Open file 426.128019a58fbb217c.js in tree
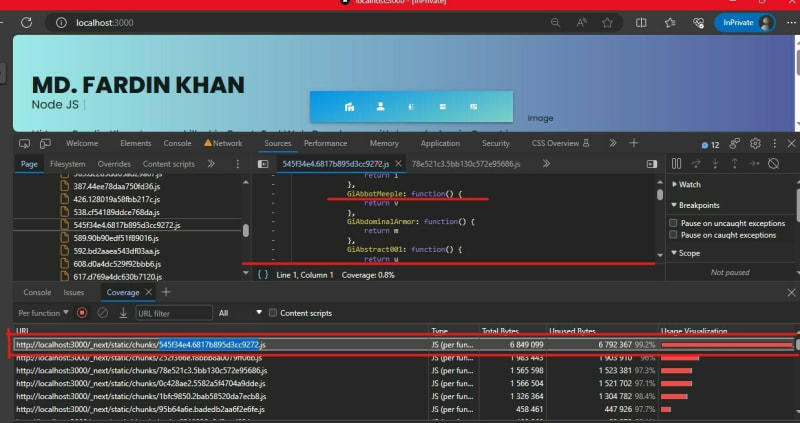800x423 pixels. click(116, 199)
